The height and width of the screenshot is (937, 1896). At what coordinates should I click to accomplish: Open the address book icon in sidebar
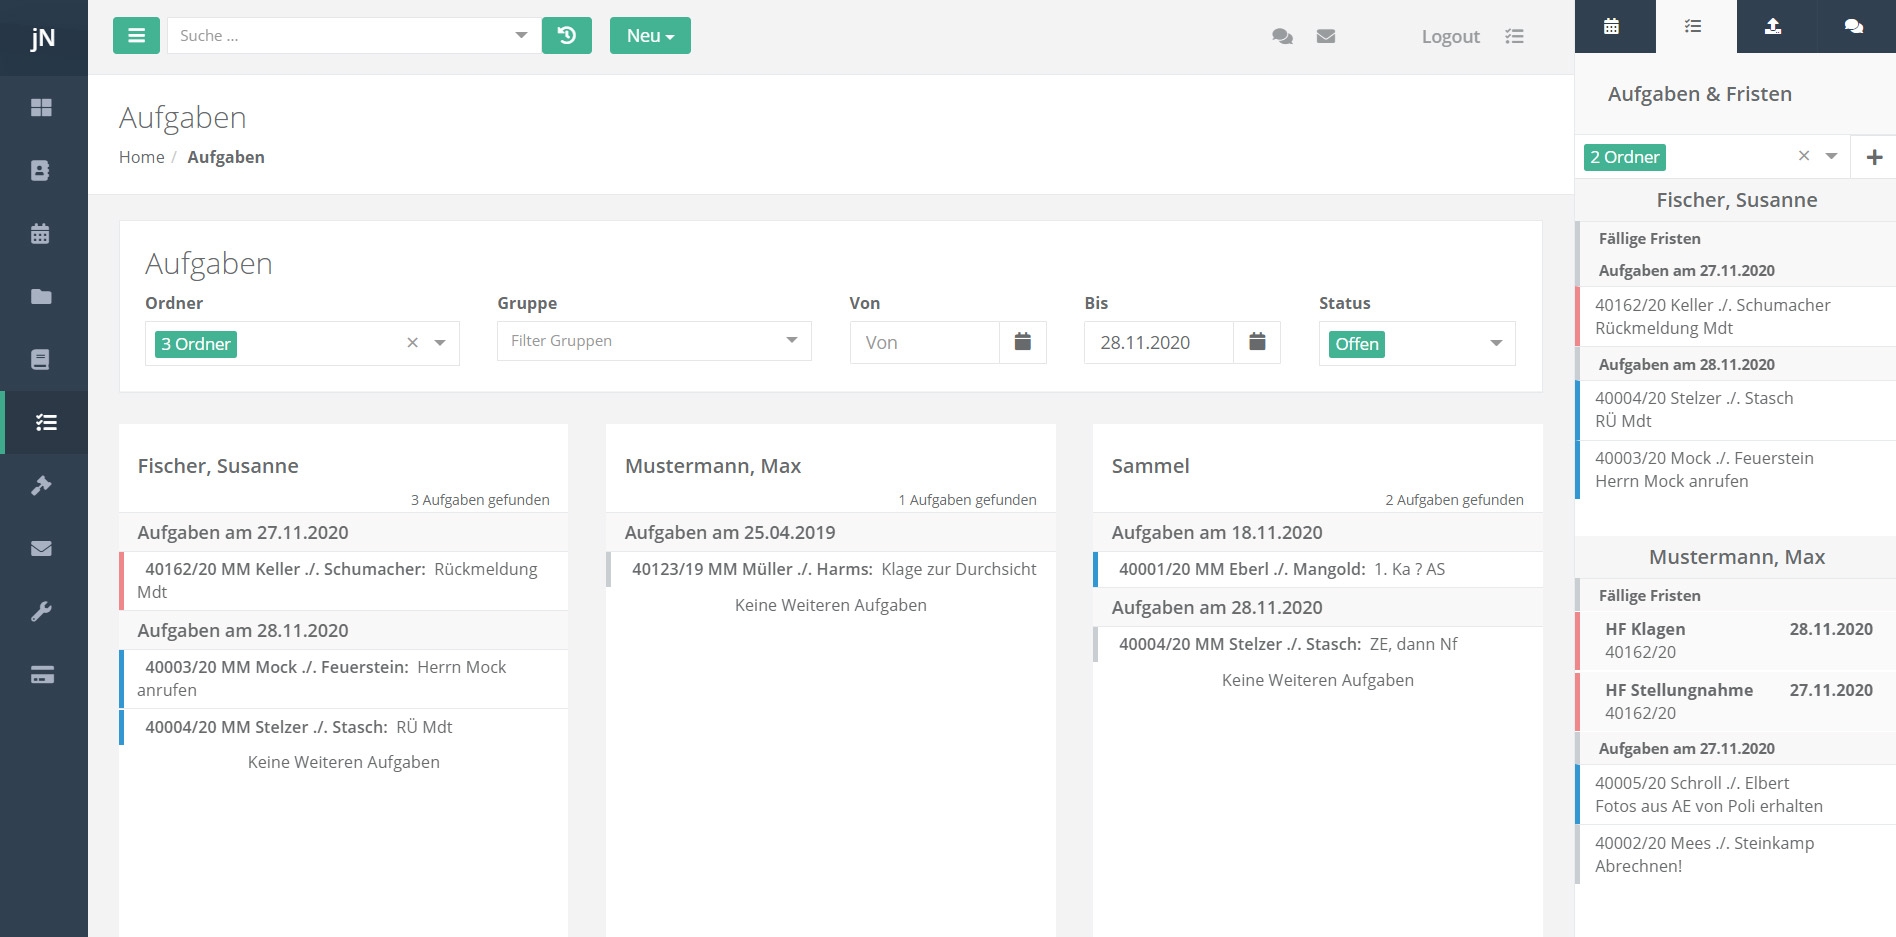point(41,171)
